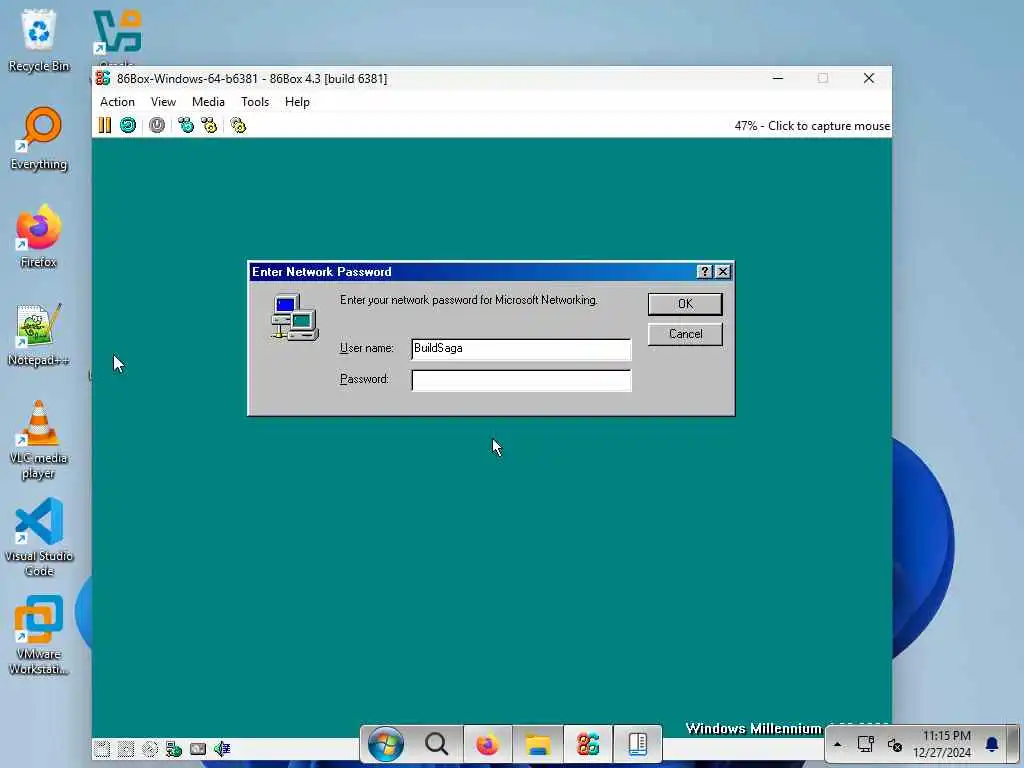Select the Visual Studio Code desktop shortcut
The image size is (1024, 768).
39,537
